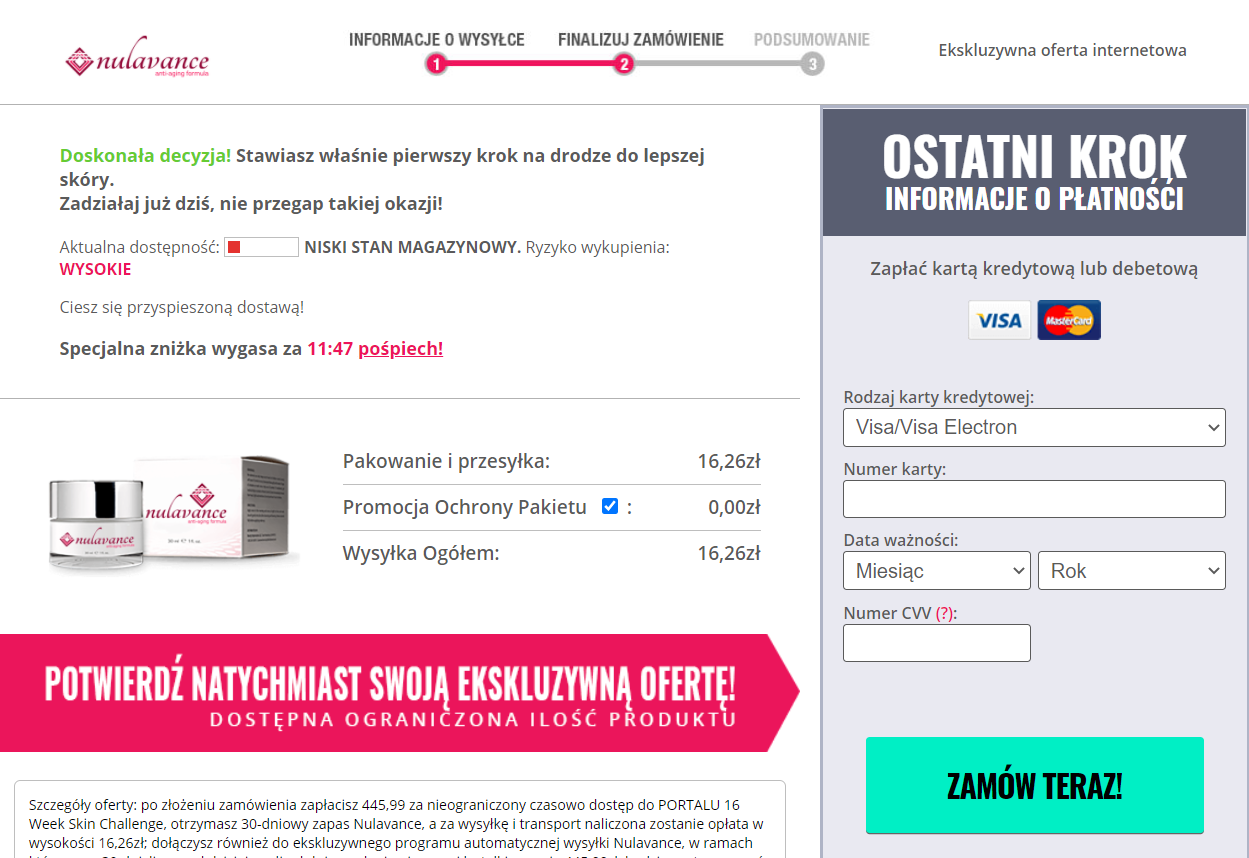This screenshot has height=858, width=1249.
Task: Click step 1 circle in progress bar
Action: [x=436, y=65]
